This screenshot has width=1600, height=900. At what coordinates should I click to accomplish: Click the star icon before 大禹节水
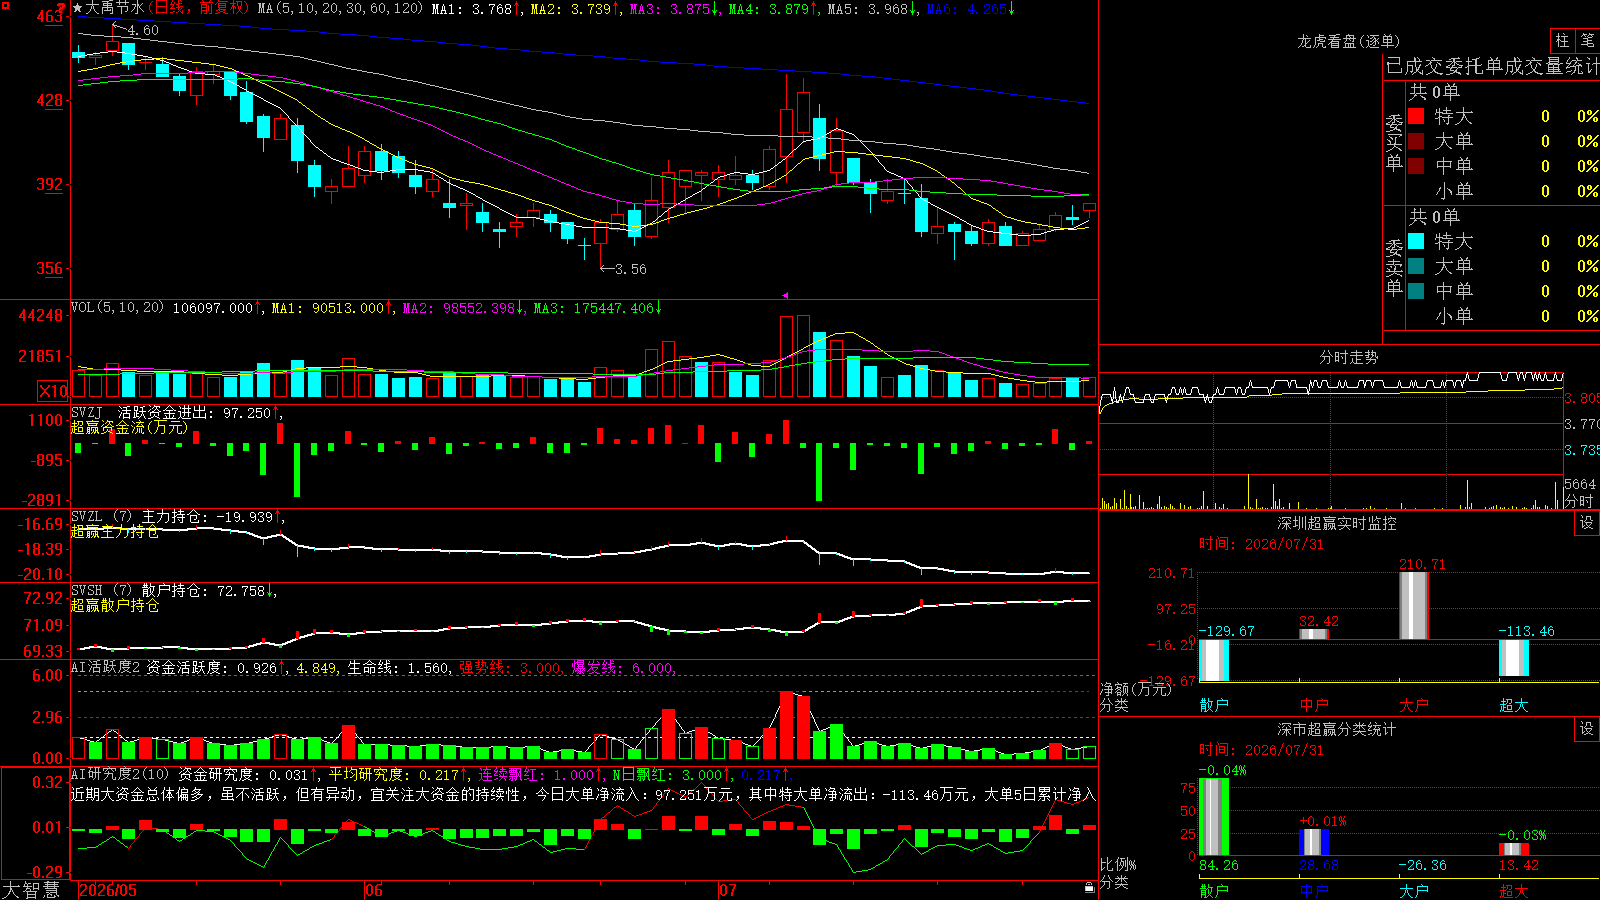click(x=78, y=8)
